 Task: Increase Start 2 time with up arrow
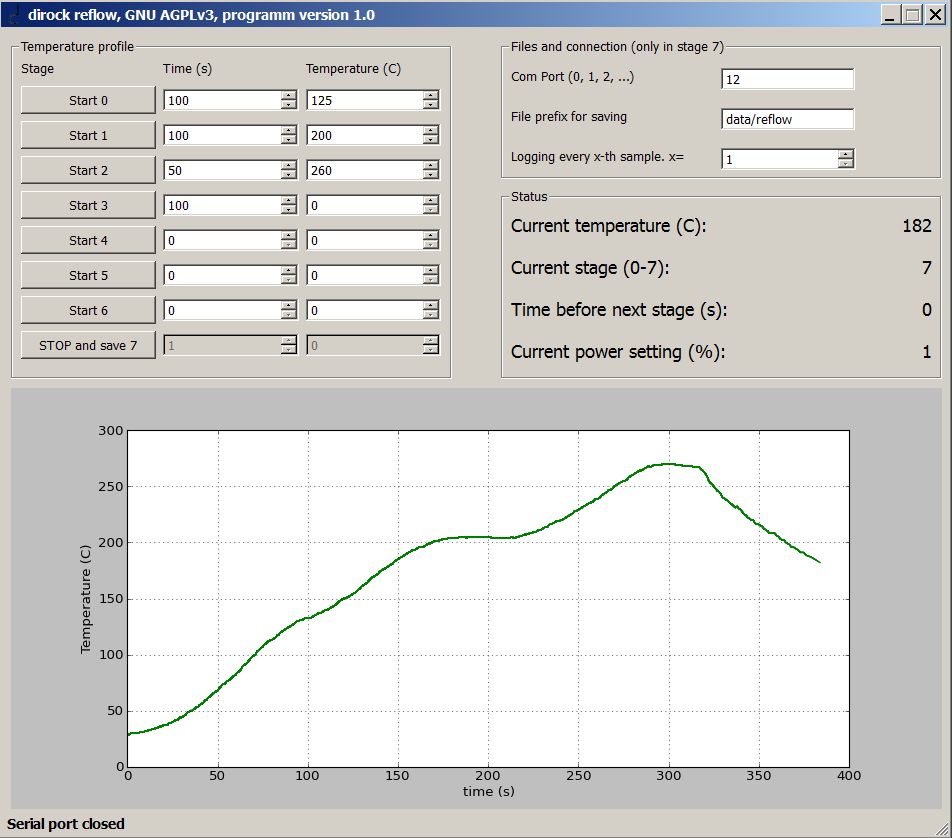pyautogui.click(x=289, y=166)
